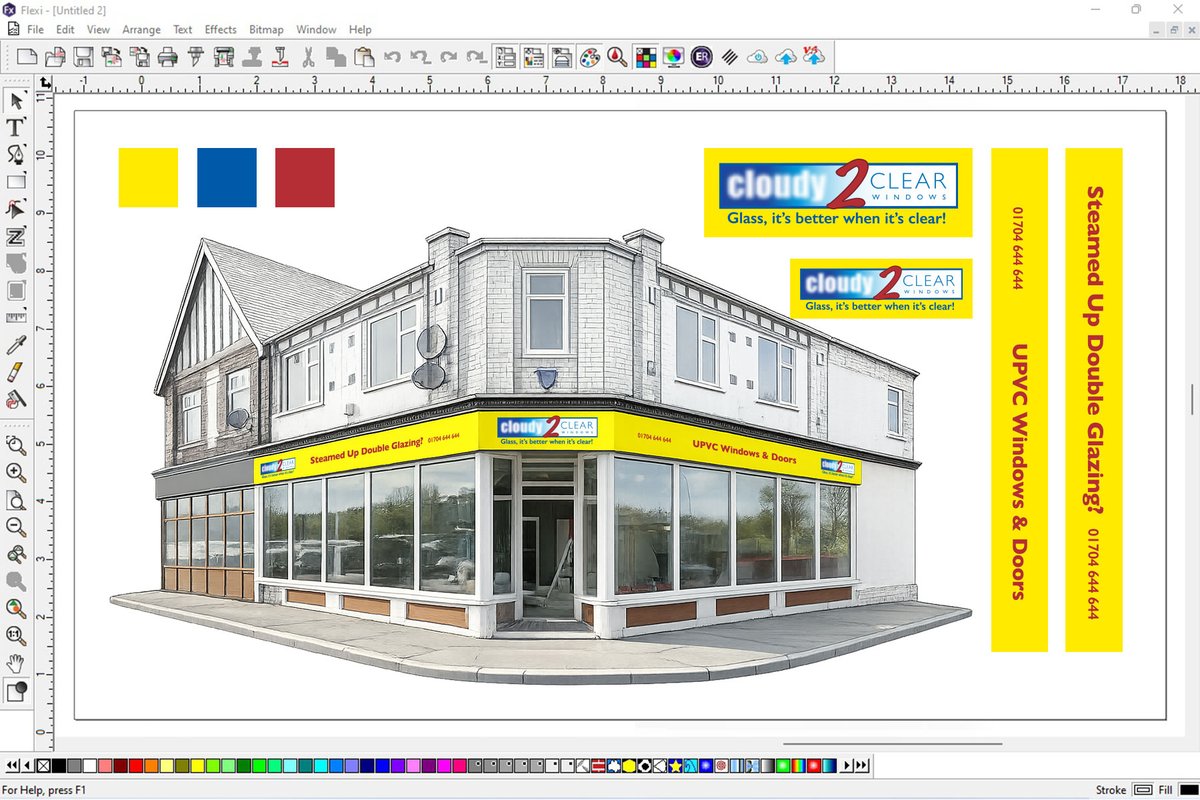1200x800 pixels.
Task: Click the color monitor profile icon
Action: 673,56
